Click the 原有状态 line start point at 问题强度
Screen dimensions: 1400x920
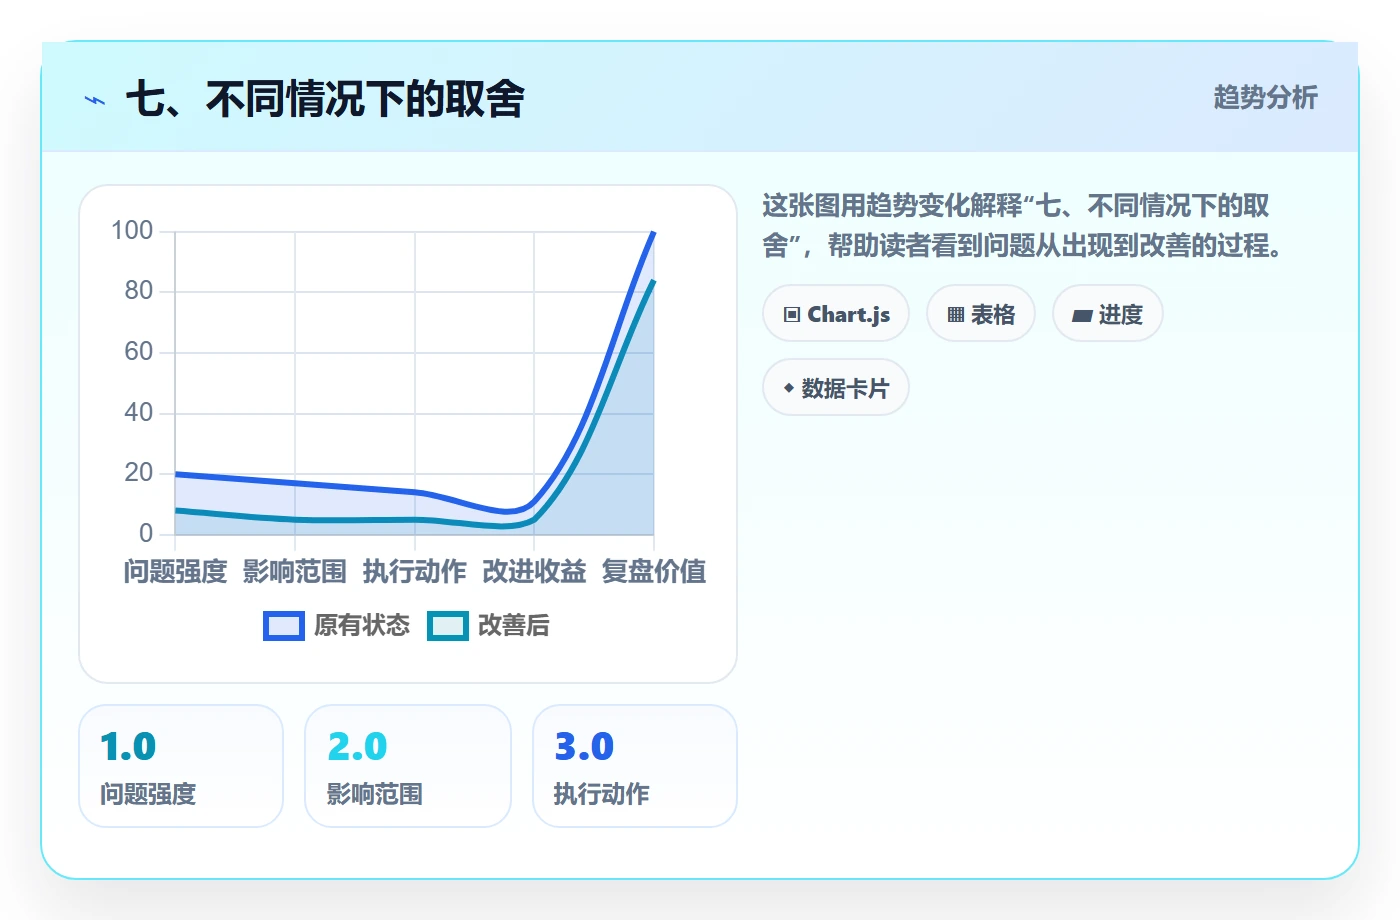tap(176, 474)
